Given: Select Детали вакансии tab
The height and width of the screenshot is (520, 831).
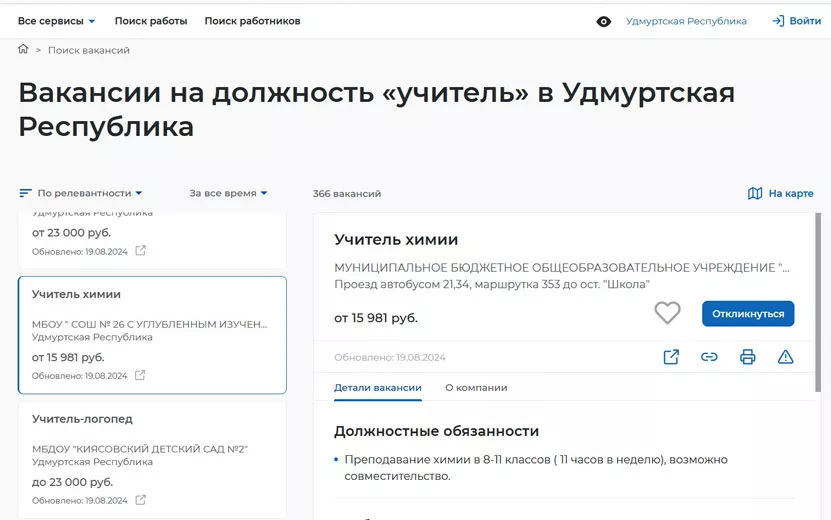Looking at the screenshot, I should 378,388.
